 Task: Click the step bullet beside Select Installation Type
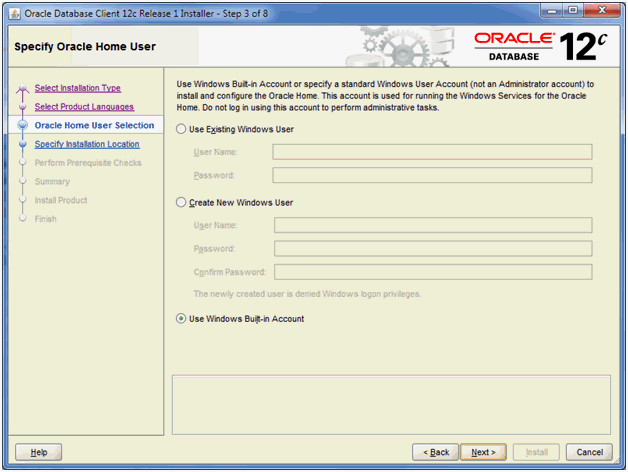pos(23,88)
